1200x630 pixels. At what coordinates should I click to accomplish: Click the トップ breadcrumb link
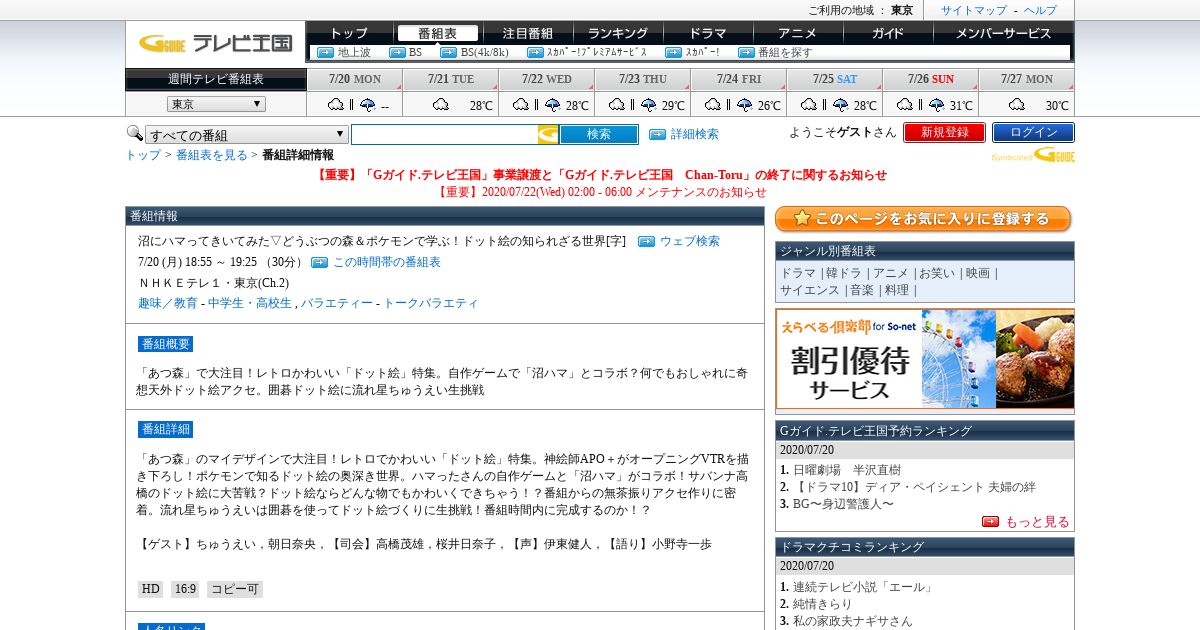click(143, 155)
